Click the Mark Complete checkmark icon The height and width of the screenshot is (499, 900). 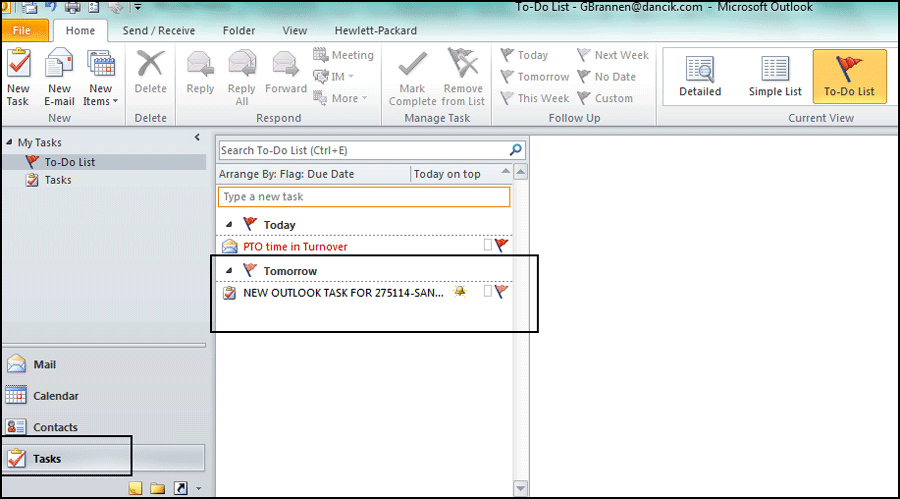point(412,67)
